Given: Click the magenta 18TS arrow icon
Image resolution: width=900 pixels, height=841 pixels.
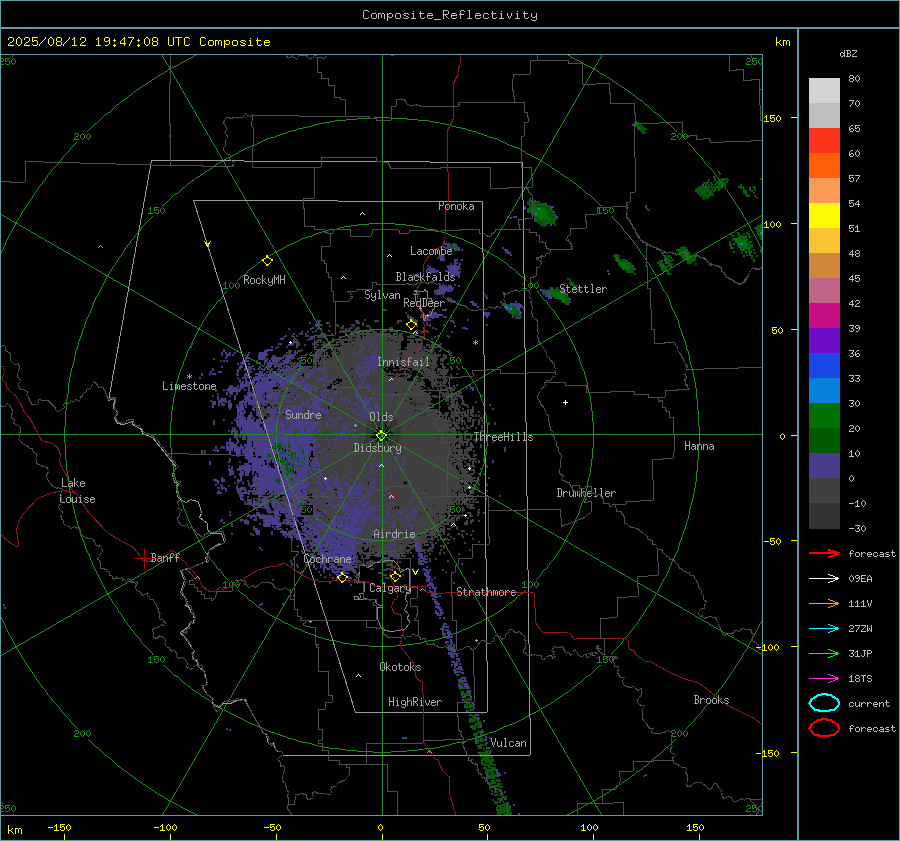Looking at the screenshot, I should click(824, 679).
